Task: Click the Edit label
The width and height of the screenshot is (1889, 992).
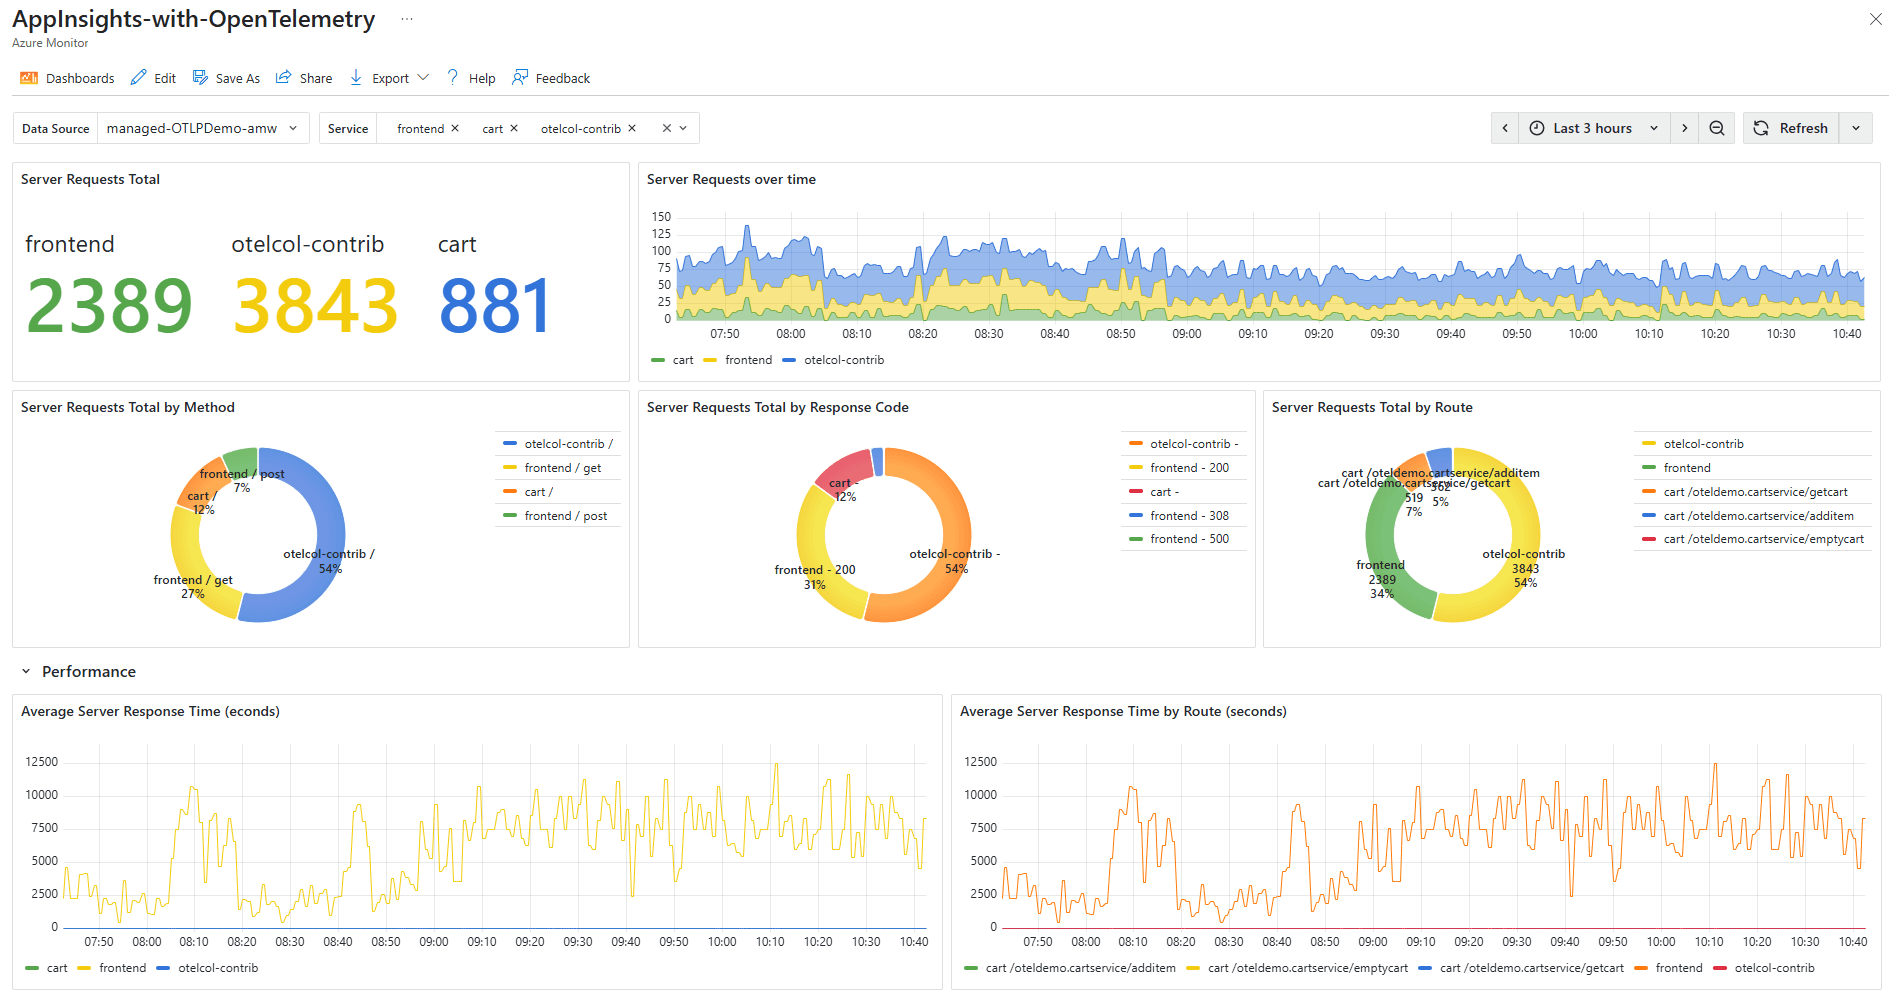Action: click(x=165, y=78)
